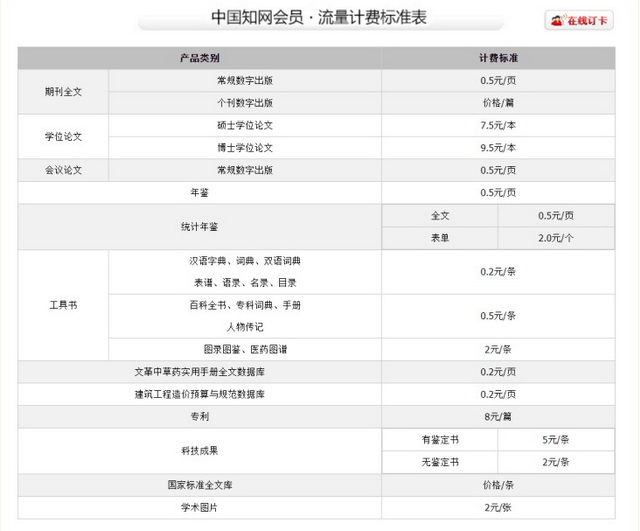Click the 个刊数字出版 row label

point(244,102)
